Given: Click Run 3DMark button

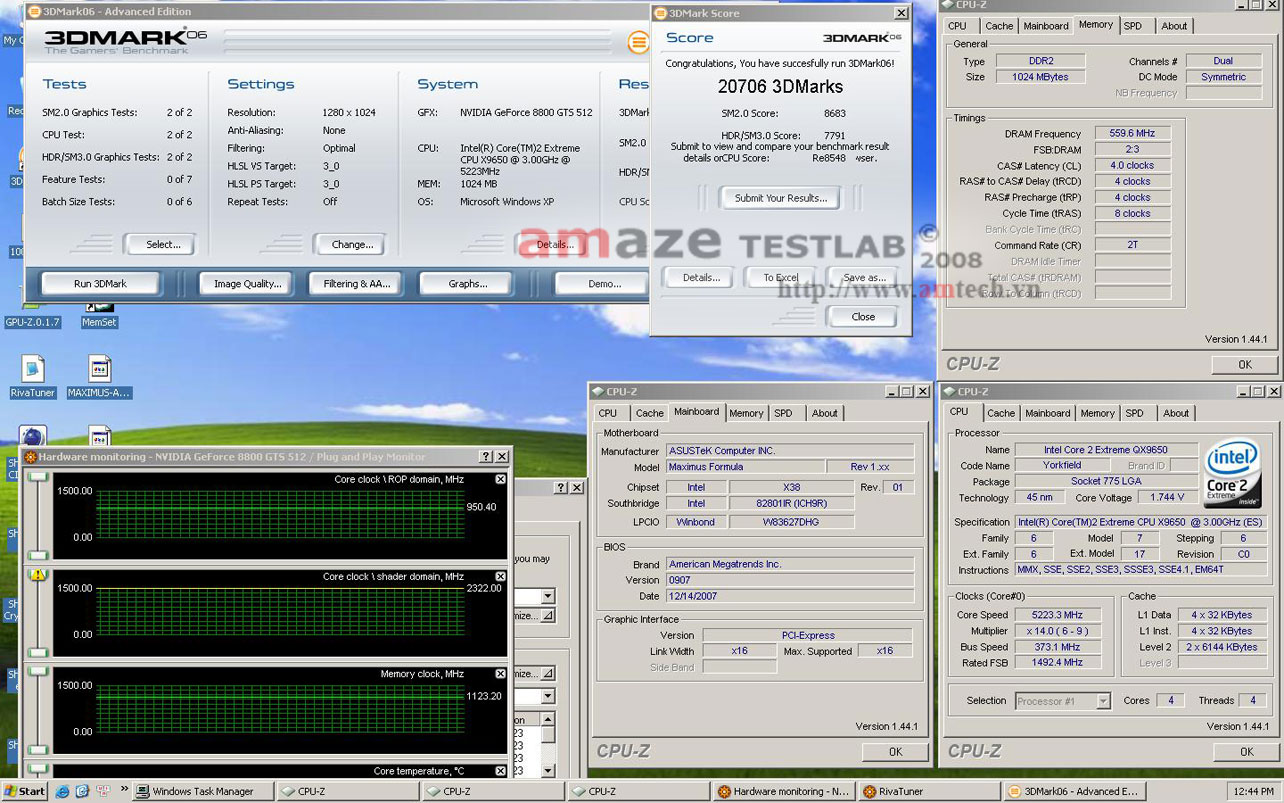Looking at the screenshot, I should click(100, 284).
